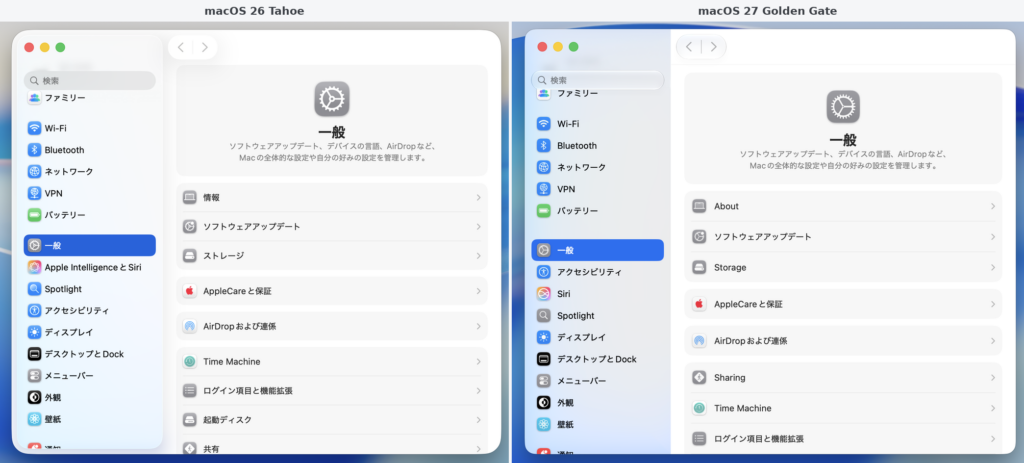Select 外観 icon in Tahoe sidebar
Viewport: 1024px width, 463px height.
coord(35,397)
